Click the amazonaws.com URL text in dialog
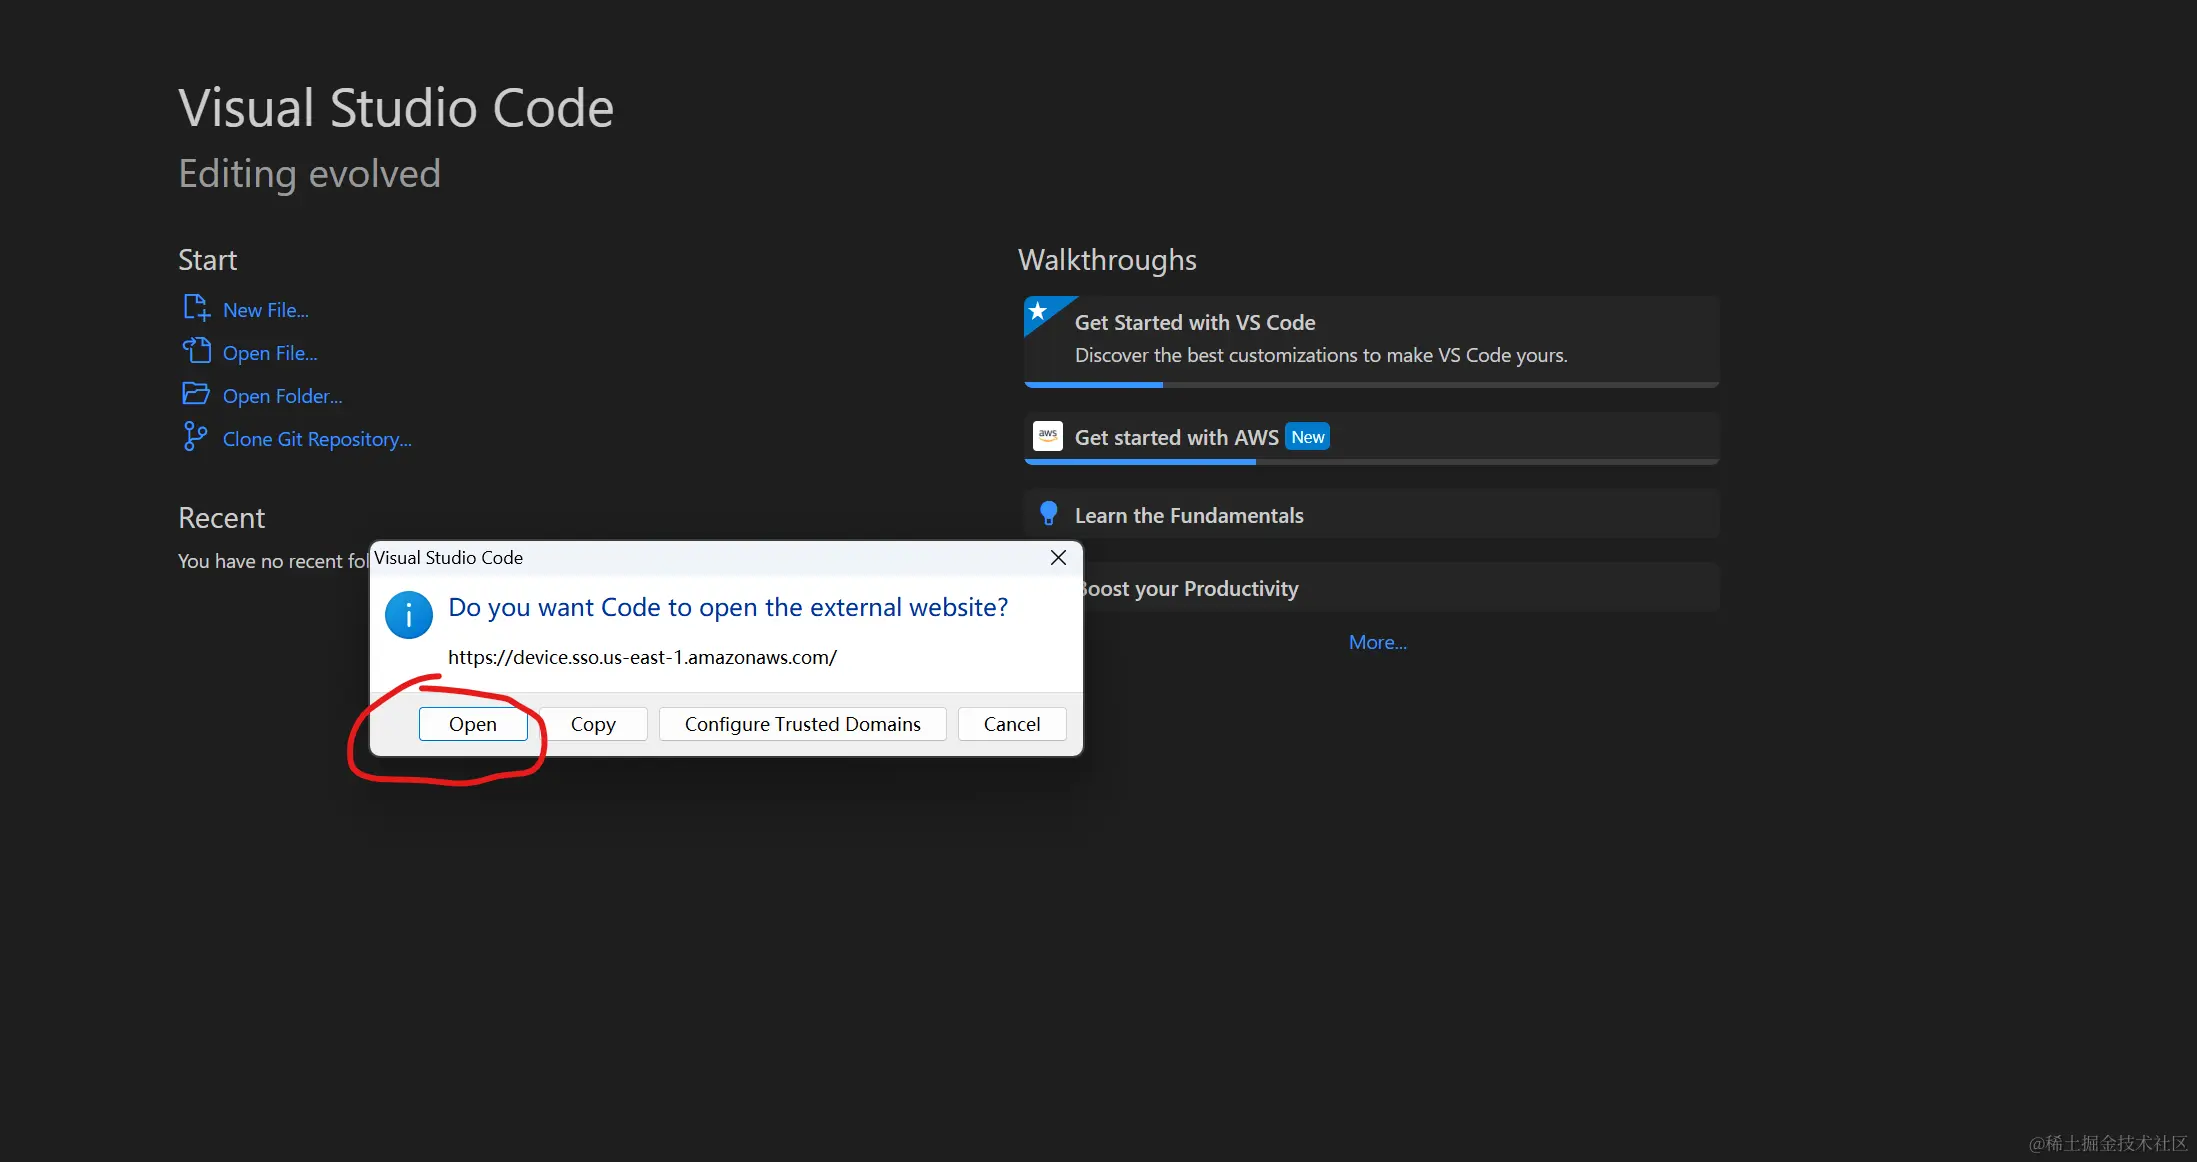 tap(642, 657)
